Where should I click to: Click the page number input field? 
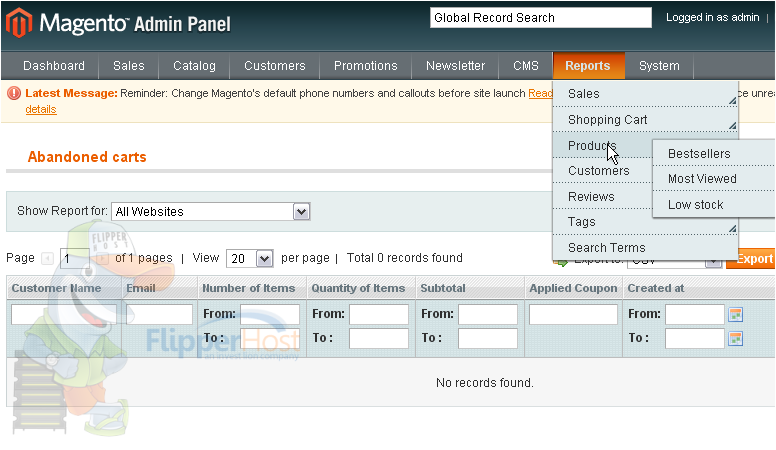74,258
